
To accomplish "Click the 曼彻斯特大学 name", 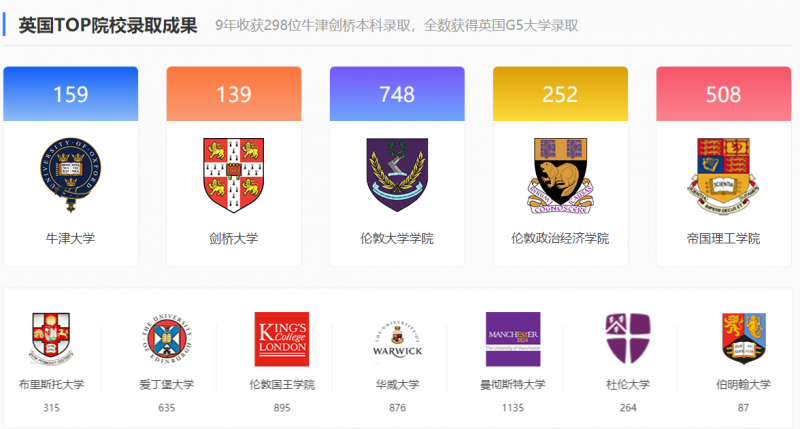I will 513,385.
